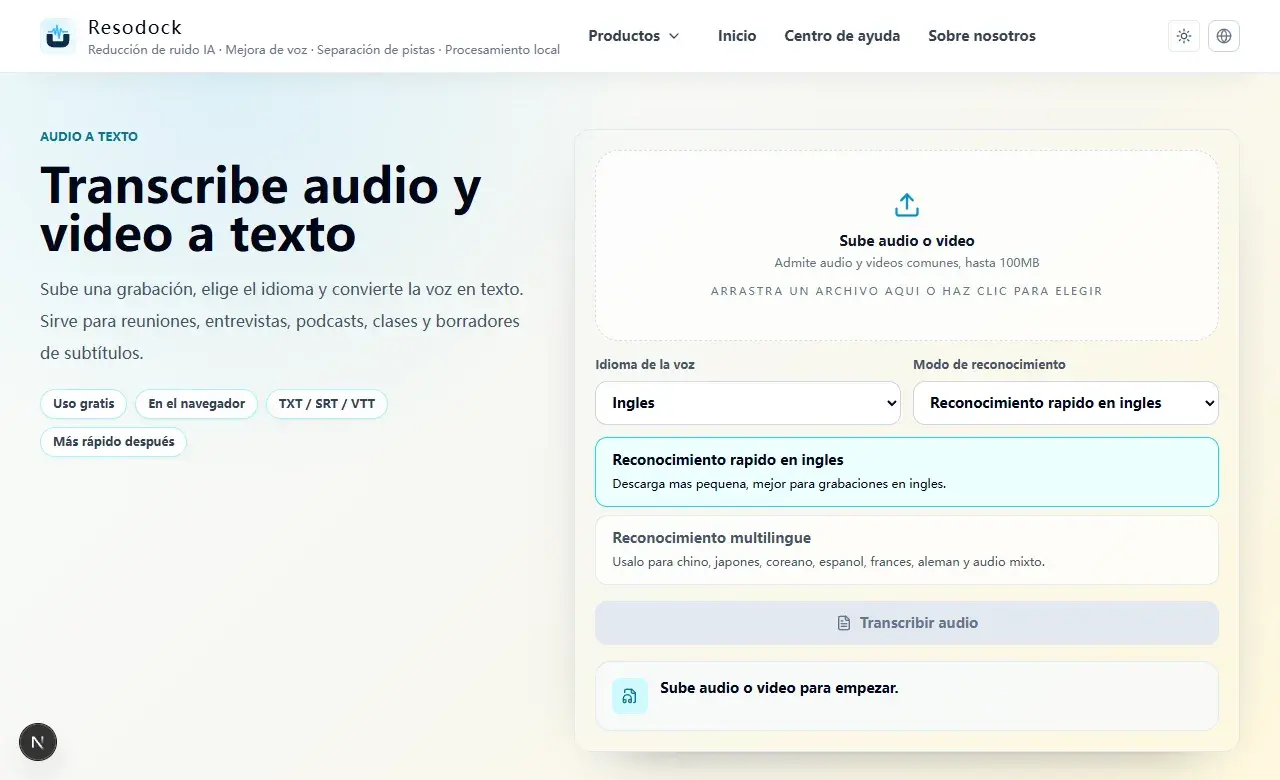Open the Idioma de la voz dropdown
Image resolution: width=1280 pixels, height=780 pixels.
click(748, 403)
